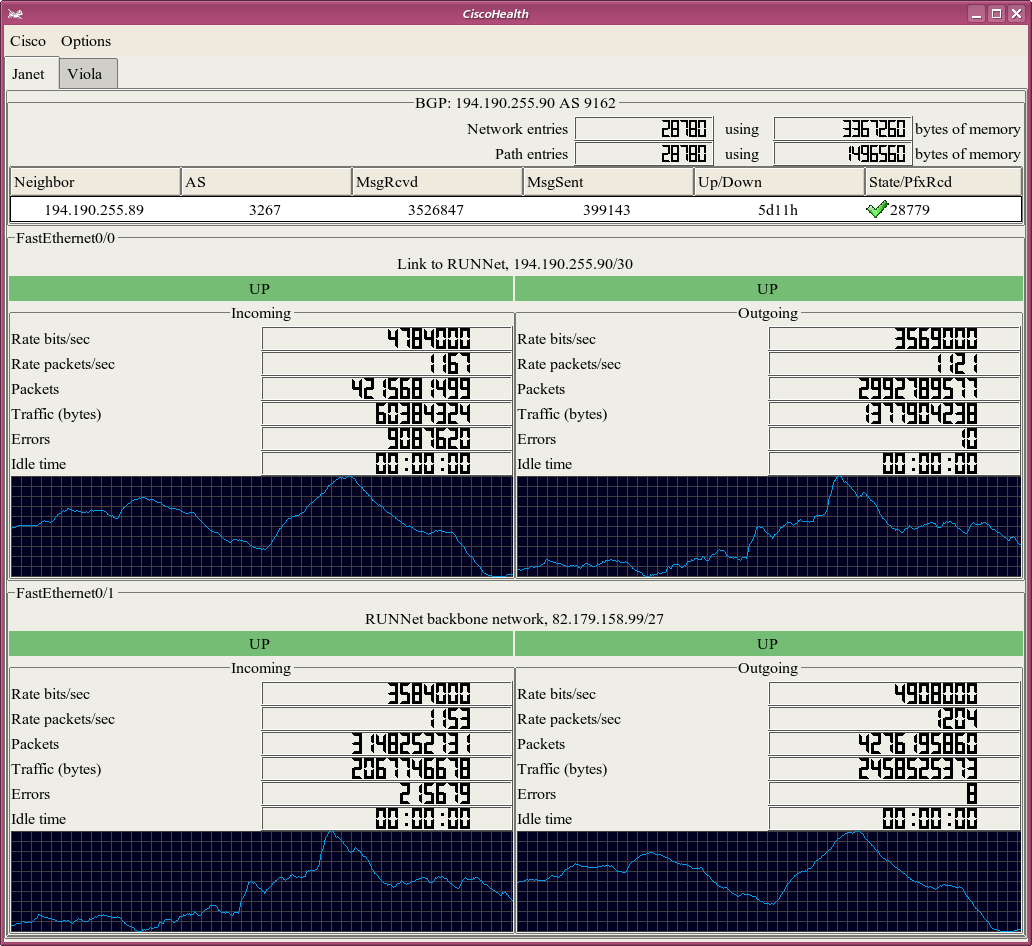Open the Options menu
Image resolution: width=1032 pixels, height=946 pixels.
pyautogui.click(x=86, y=41)
